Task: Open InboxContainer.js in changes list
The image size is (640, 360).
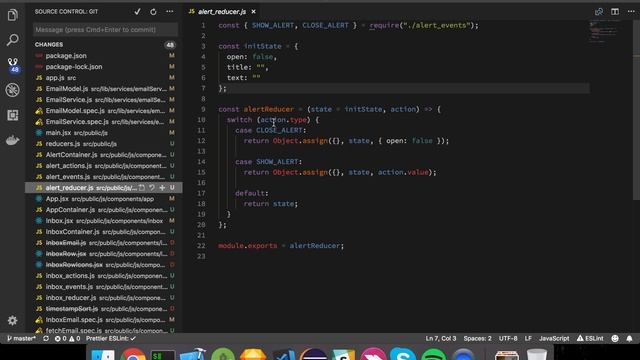Action: click(x=104, y=232)
